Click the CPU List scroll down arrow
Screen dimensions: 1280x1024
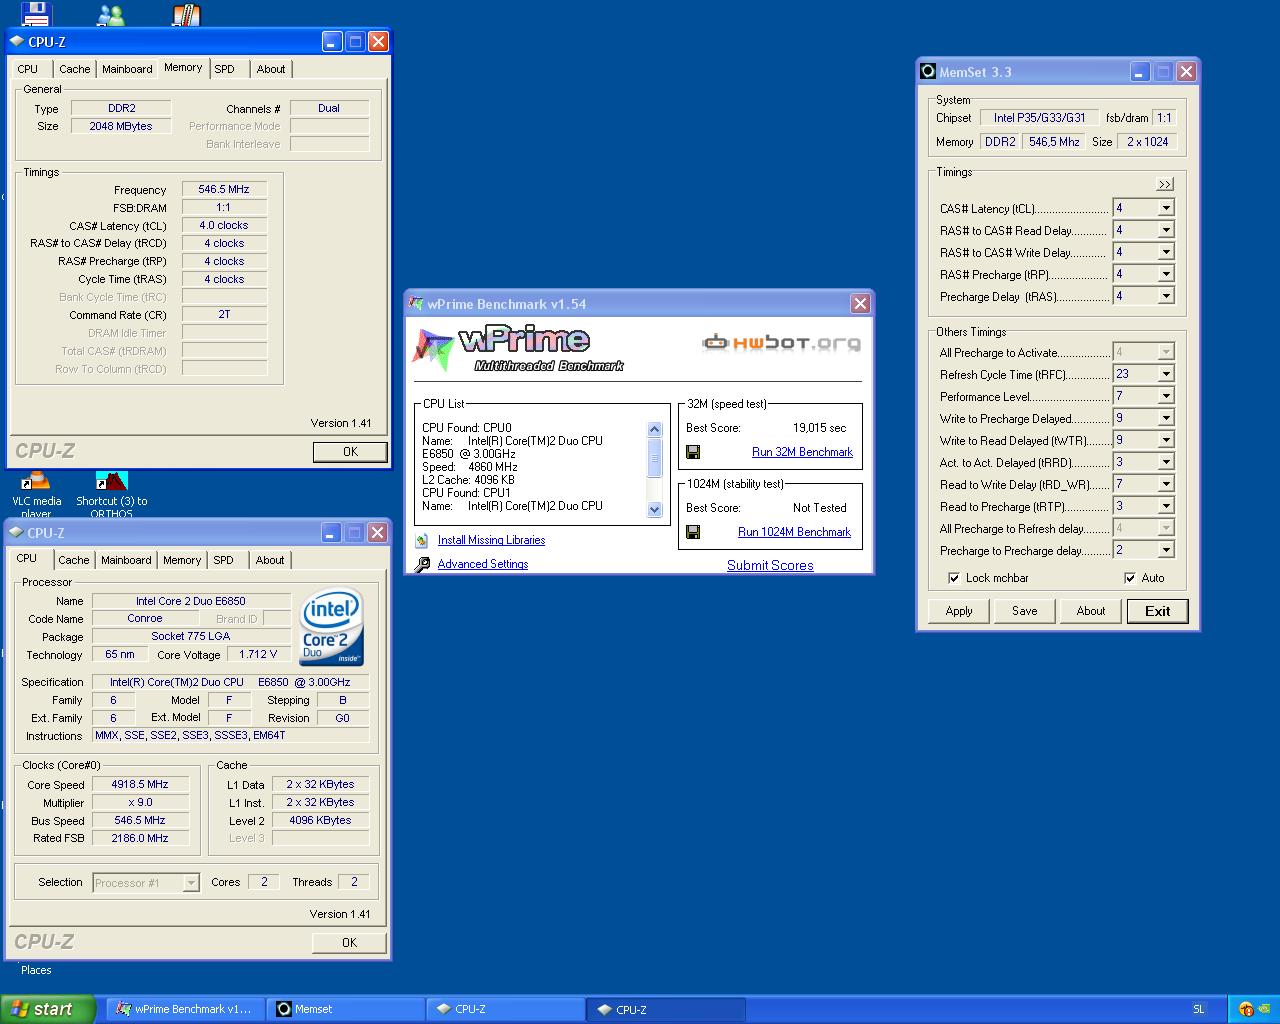[x=655, y=509]
